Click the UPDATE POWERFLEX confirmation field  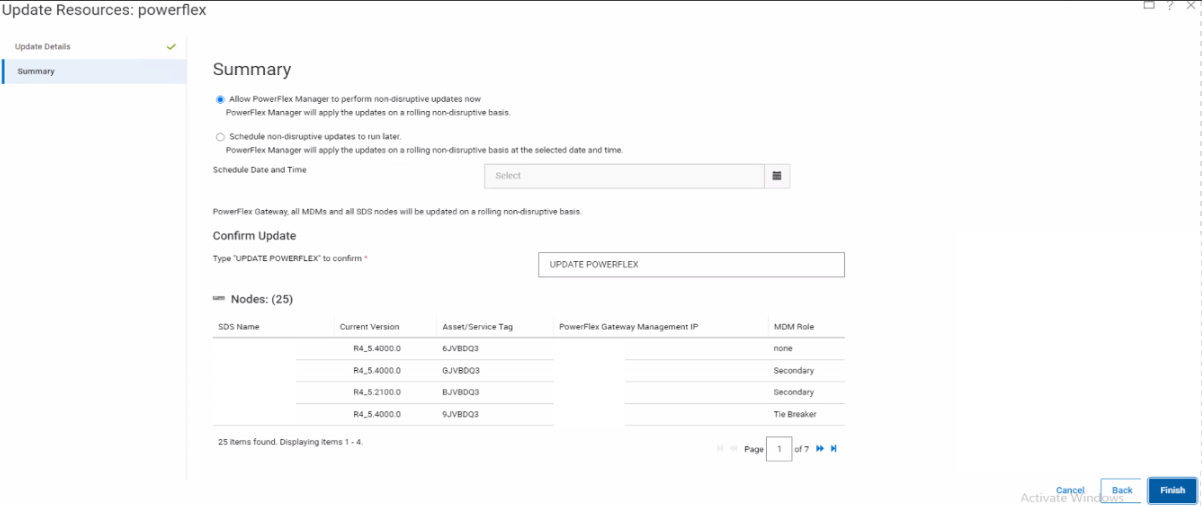[x=691, y=264]
